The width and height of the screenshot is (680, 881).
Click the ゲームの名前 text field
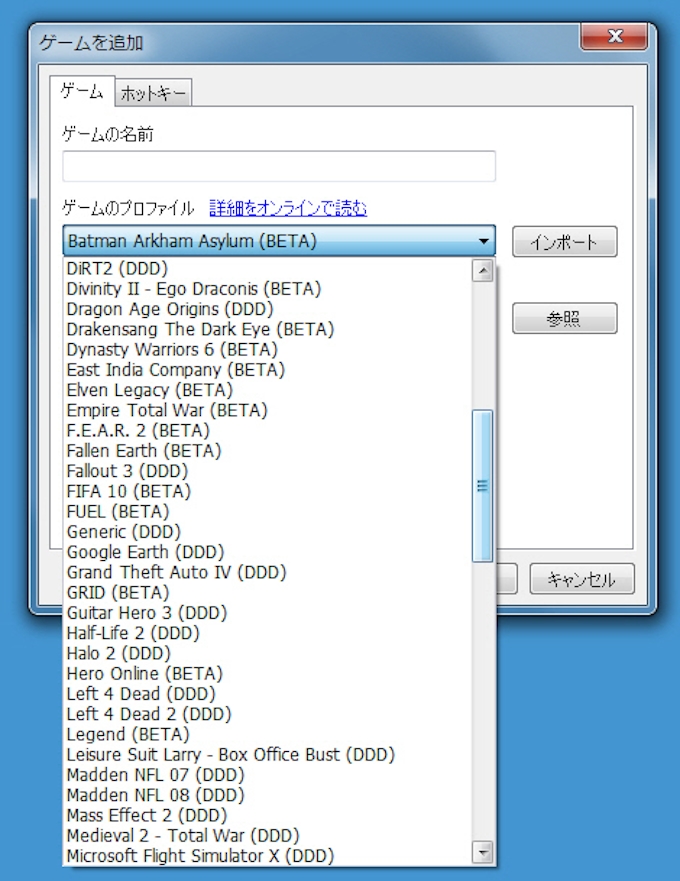279,166
